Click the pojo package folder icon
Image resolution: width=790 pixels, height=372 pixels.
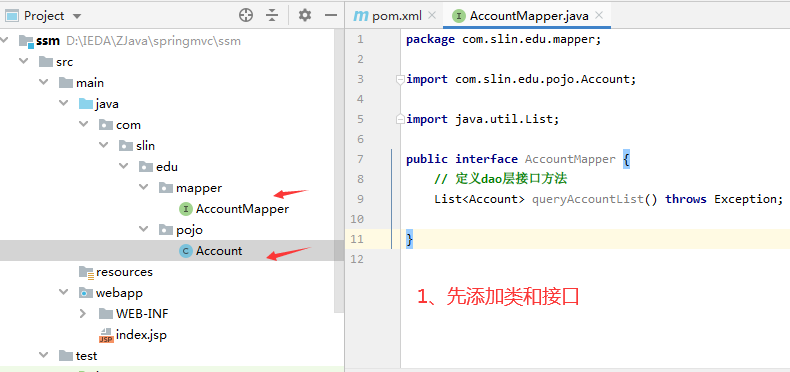[166, 229]
